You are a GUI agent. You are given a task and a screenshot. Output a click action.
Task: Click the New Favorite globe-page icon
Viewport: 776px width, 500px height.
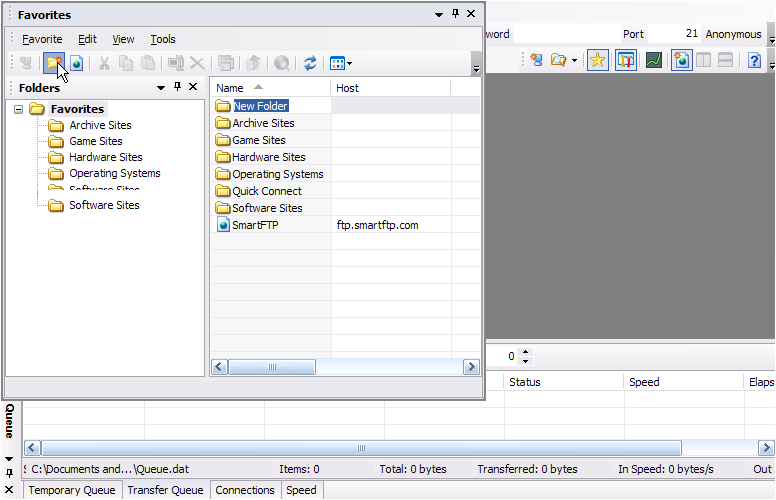pyautogui.click(x=76, y=63)
